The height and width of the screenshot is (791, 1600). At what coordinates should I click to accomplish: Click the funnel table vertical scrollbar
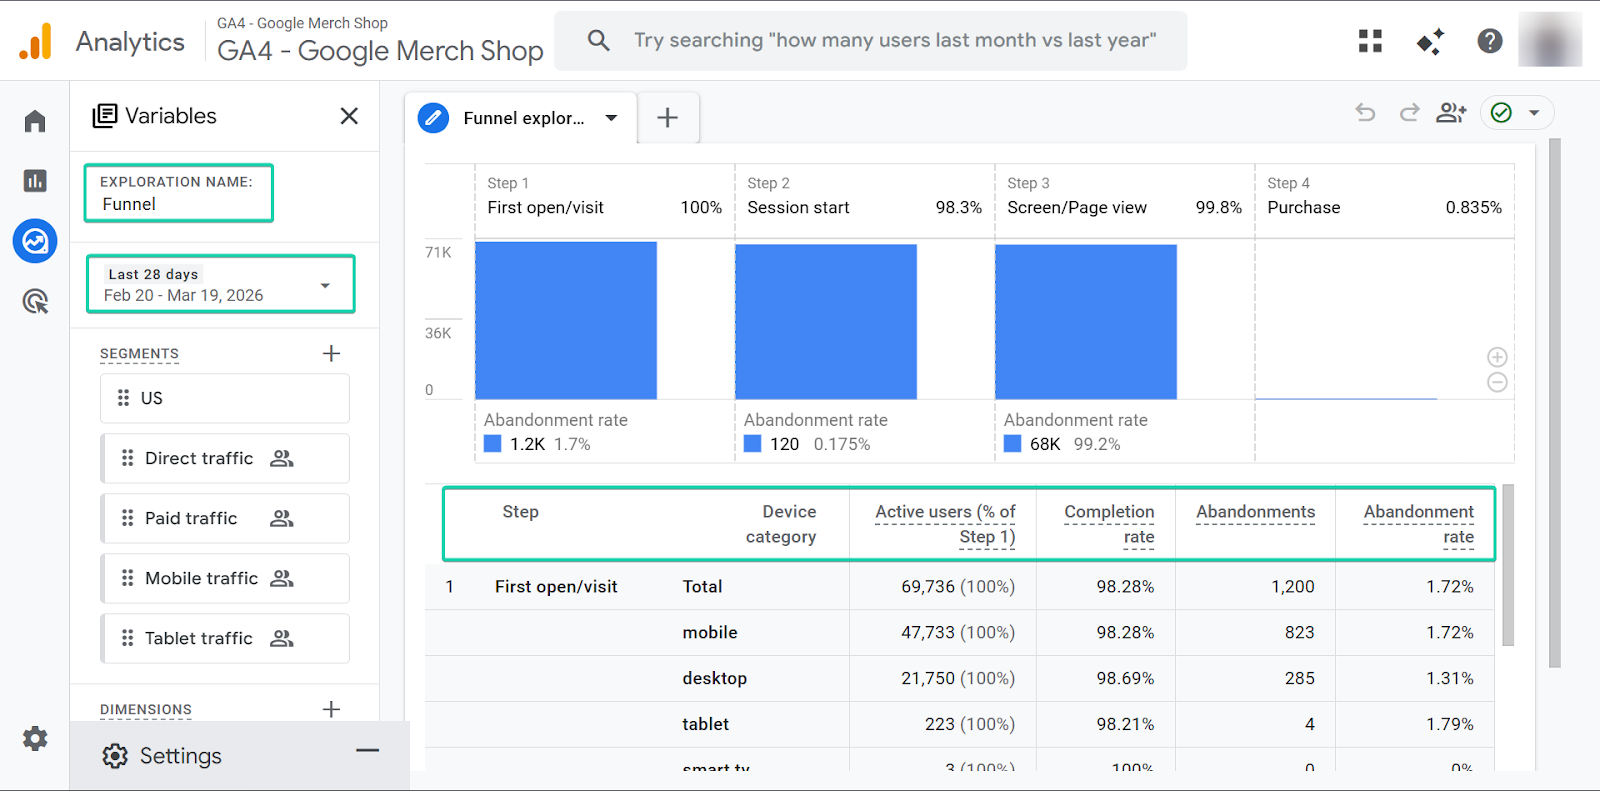point(1508,565)
